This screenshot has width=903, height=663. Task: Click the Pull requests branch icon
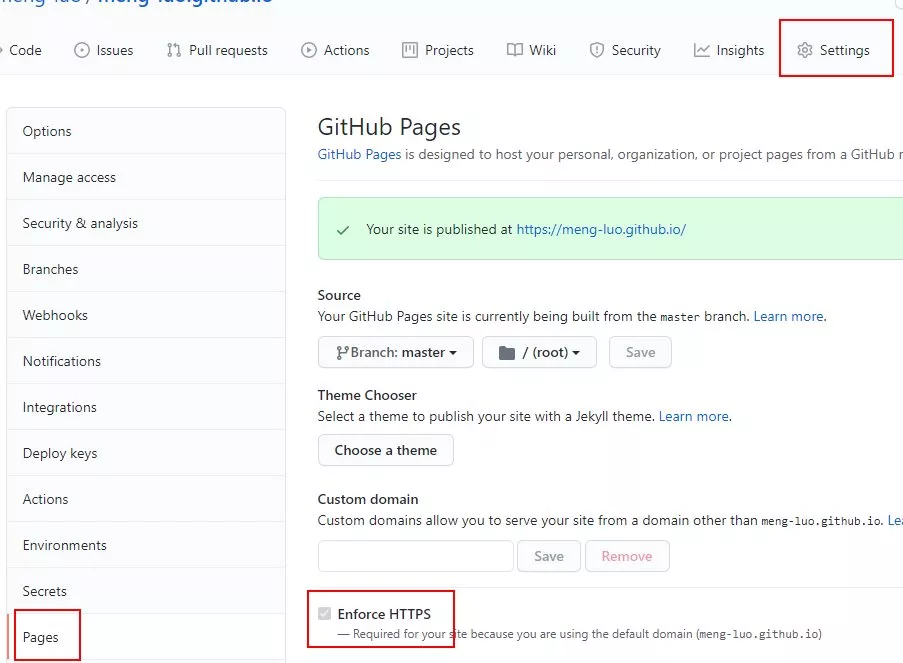(173, 50)
